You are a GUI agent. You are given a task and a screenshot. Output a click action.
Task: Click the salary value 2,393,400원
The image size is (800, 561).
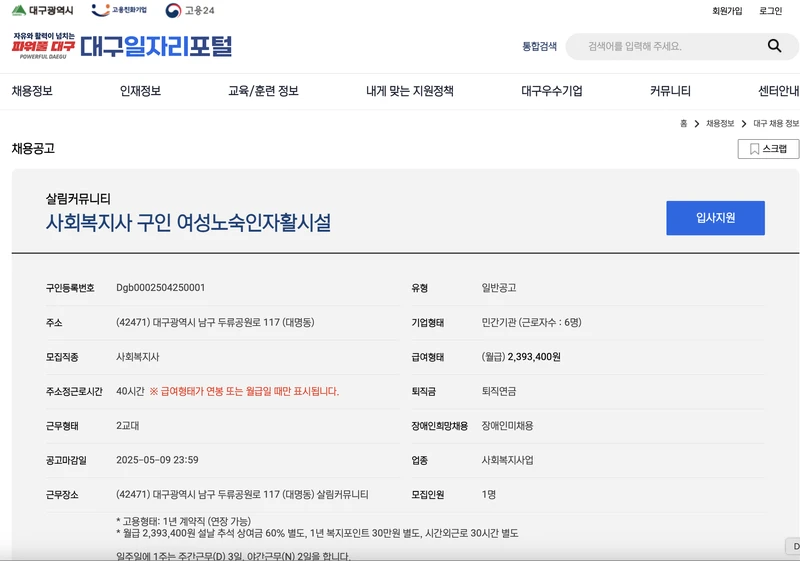pos(534,356)
